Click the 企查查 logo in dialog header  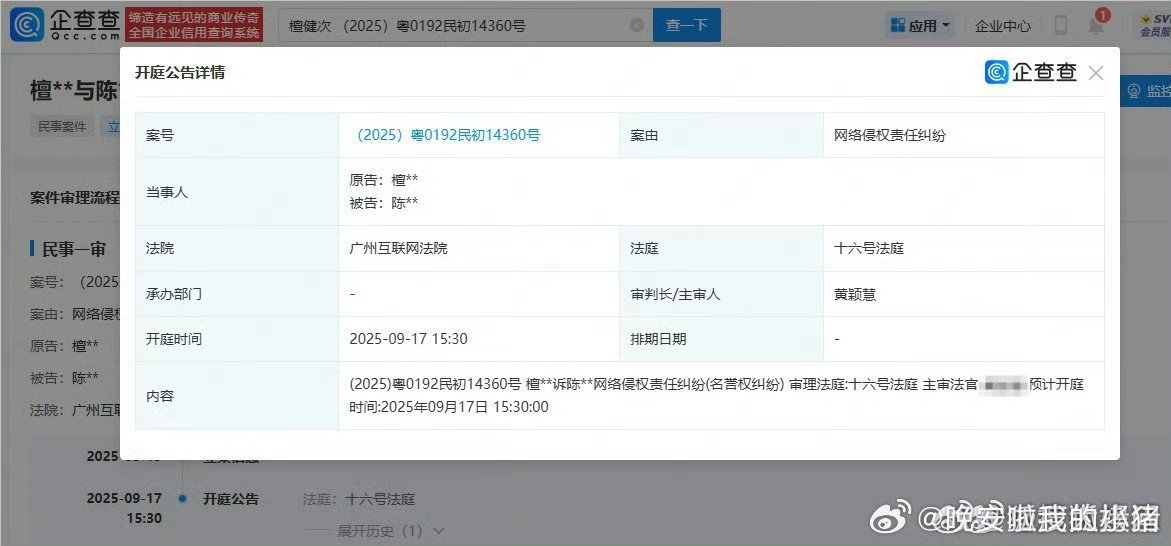coord(1031,72)
